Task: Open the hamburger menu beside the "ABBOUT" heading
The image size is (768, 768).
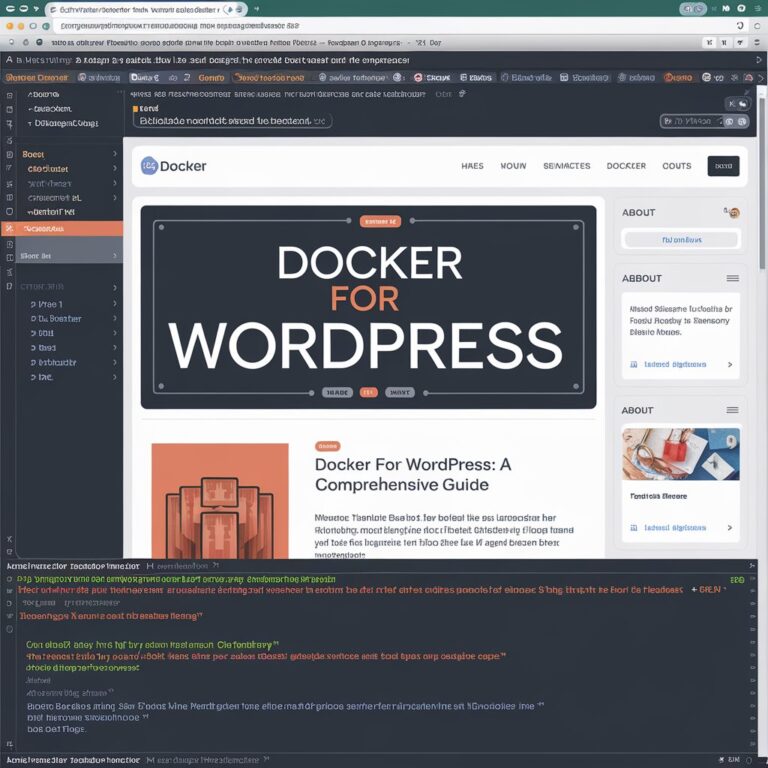Action: tap(732, 278)
